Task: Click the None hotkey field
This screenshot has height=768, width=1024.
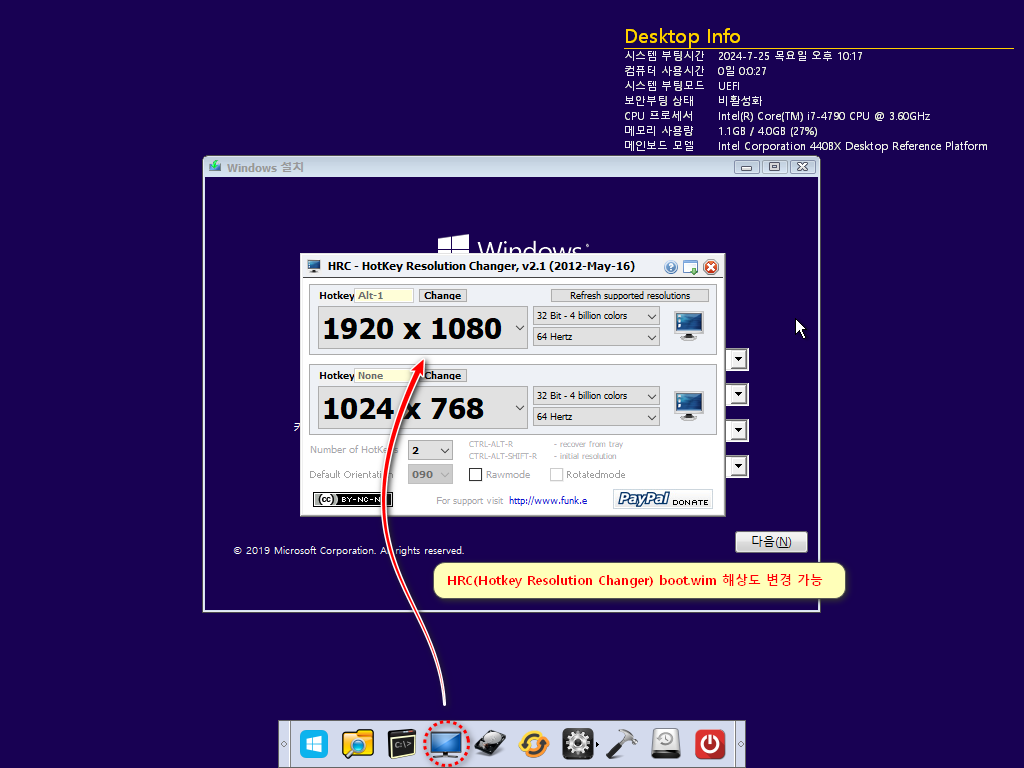Action: click(x=384, y=376)
